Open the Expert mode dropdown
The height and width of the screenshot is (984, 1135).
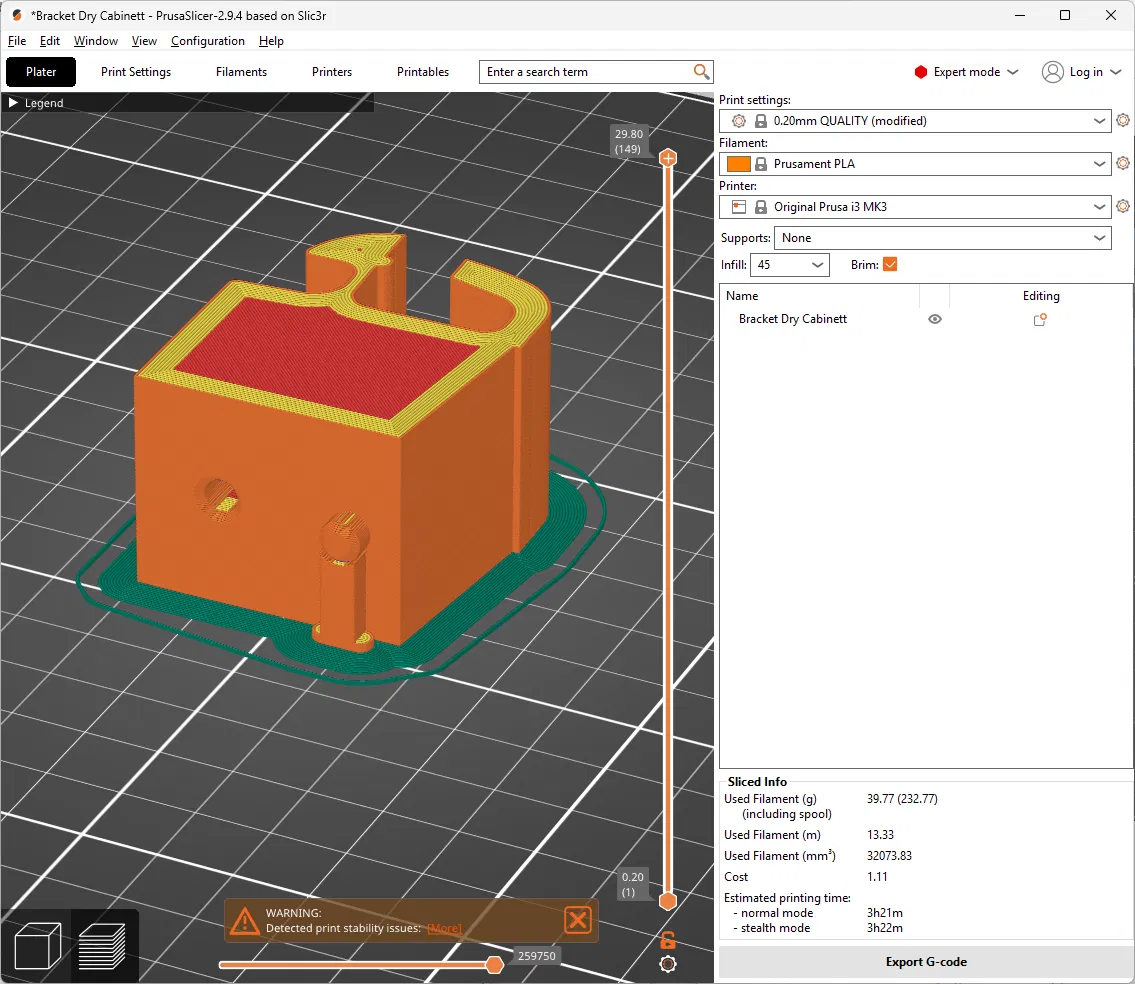point(966,72)
